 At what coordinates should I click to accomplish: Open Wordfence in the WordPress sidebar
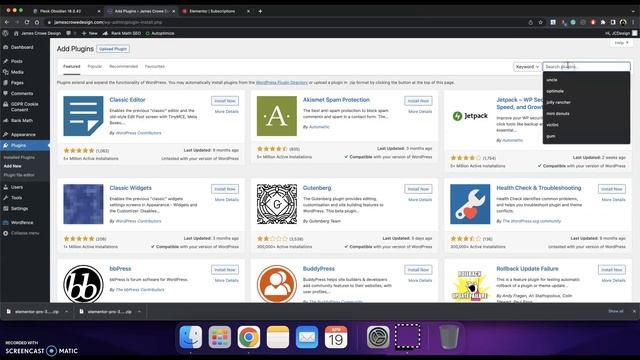[24, 222]
